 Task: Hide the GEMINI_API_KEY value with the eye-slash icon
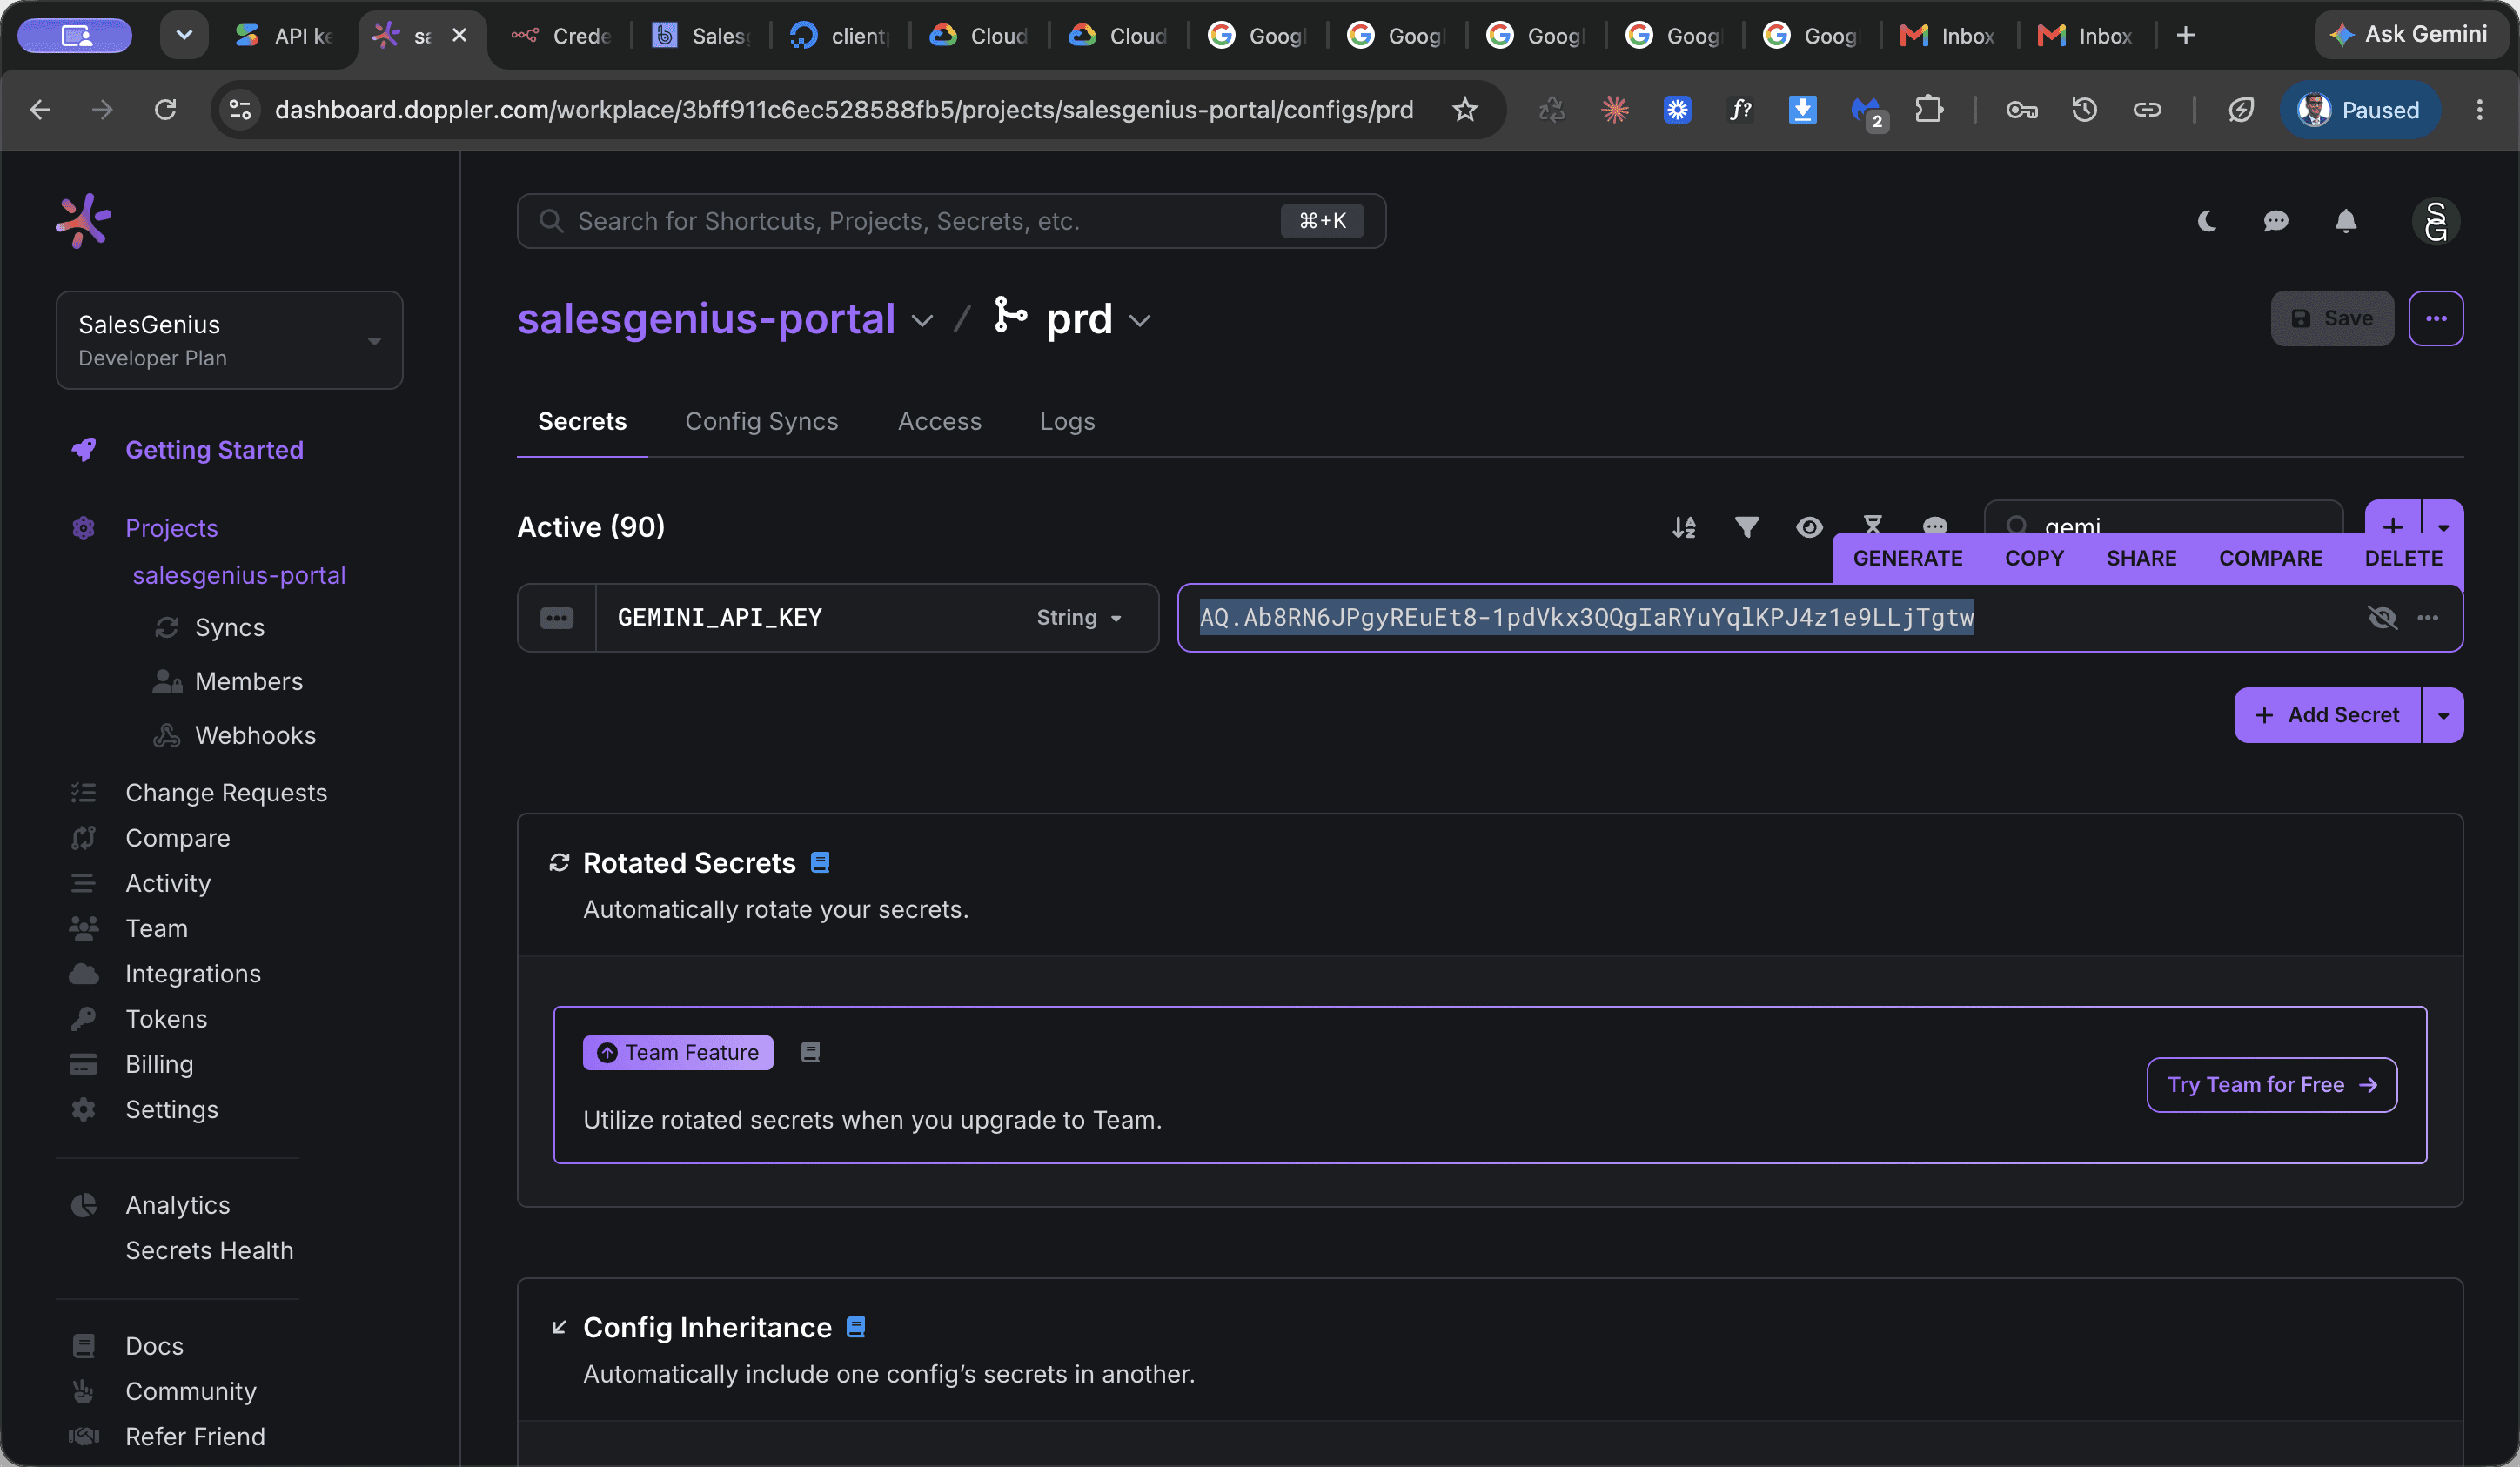[2382, 618]
